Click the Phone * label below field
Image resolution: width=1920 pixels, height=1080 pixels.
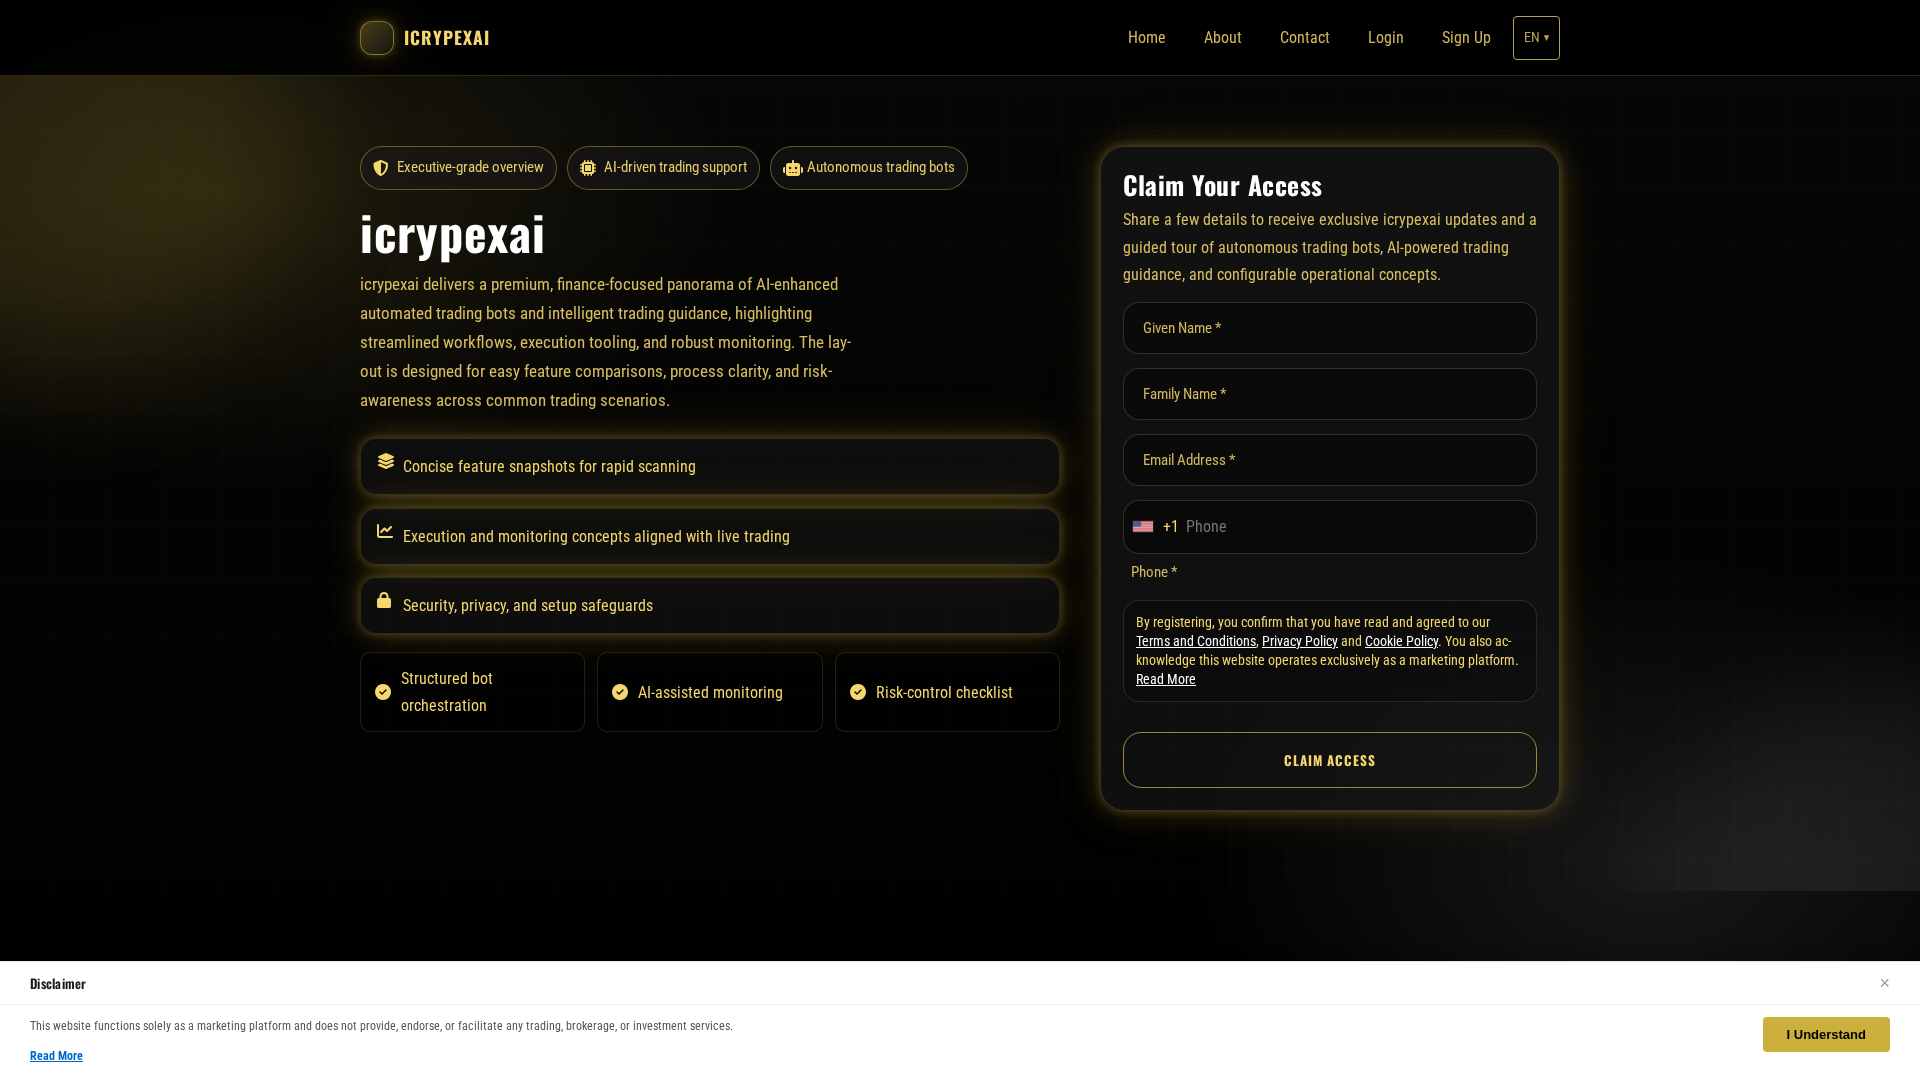[x=1154, y=572]
